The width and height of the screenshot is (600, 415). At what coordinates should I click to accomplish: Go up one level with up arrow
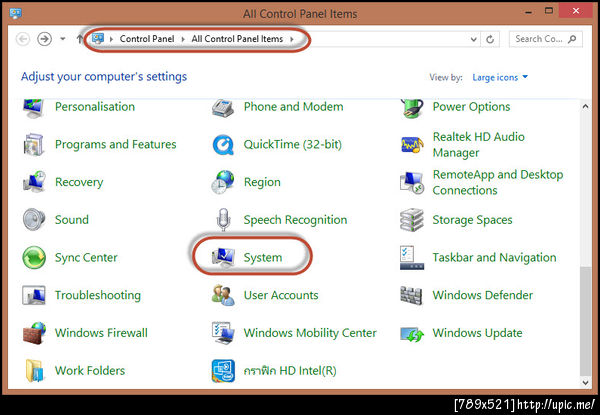pyautogui.click(x=80, y=39)
